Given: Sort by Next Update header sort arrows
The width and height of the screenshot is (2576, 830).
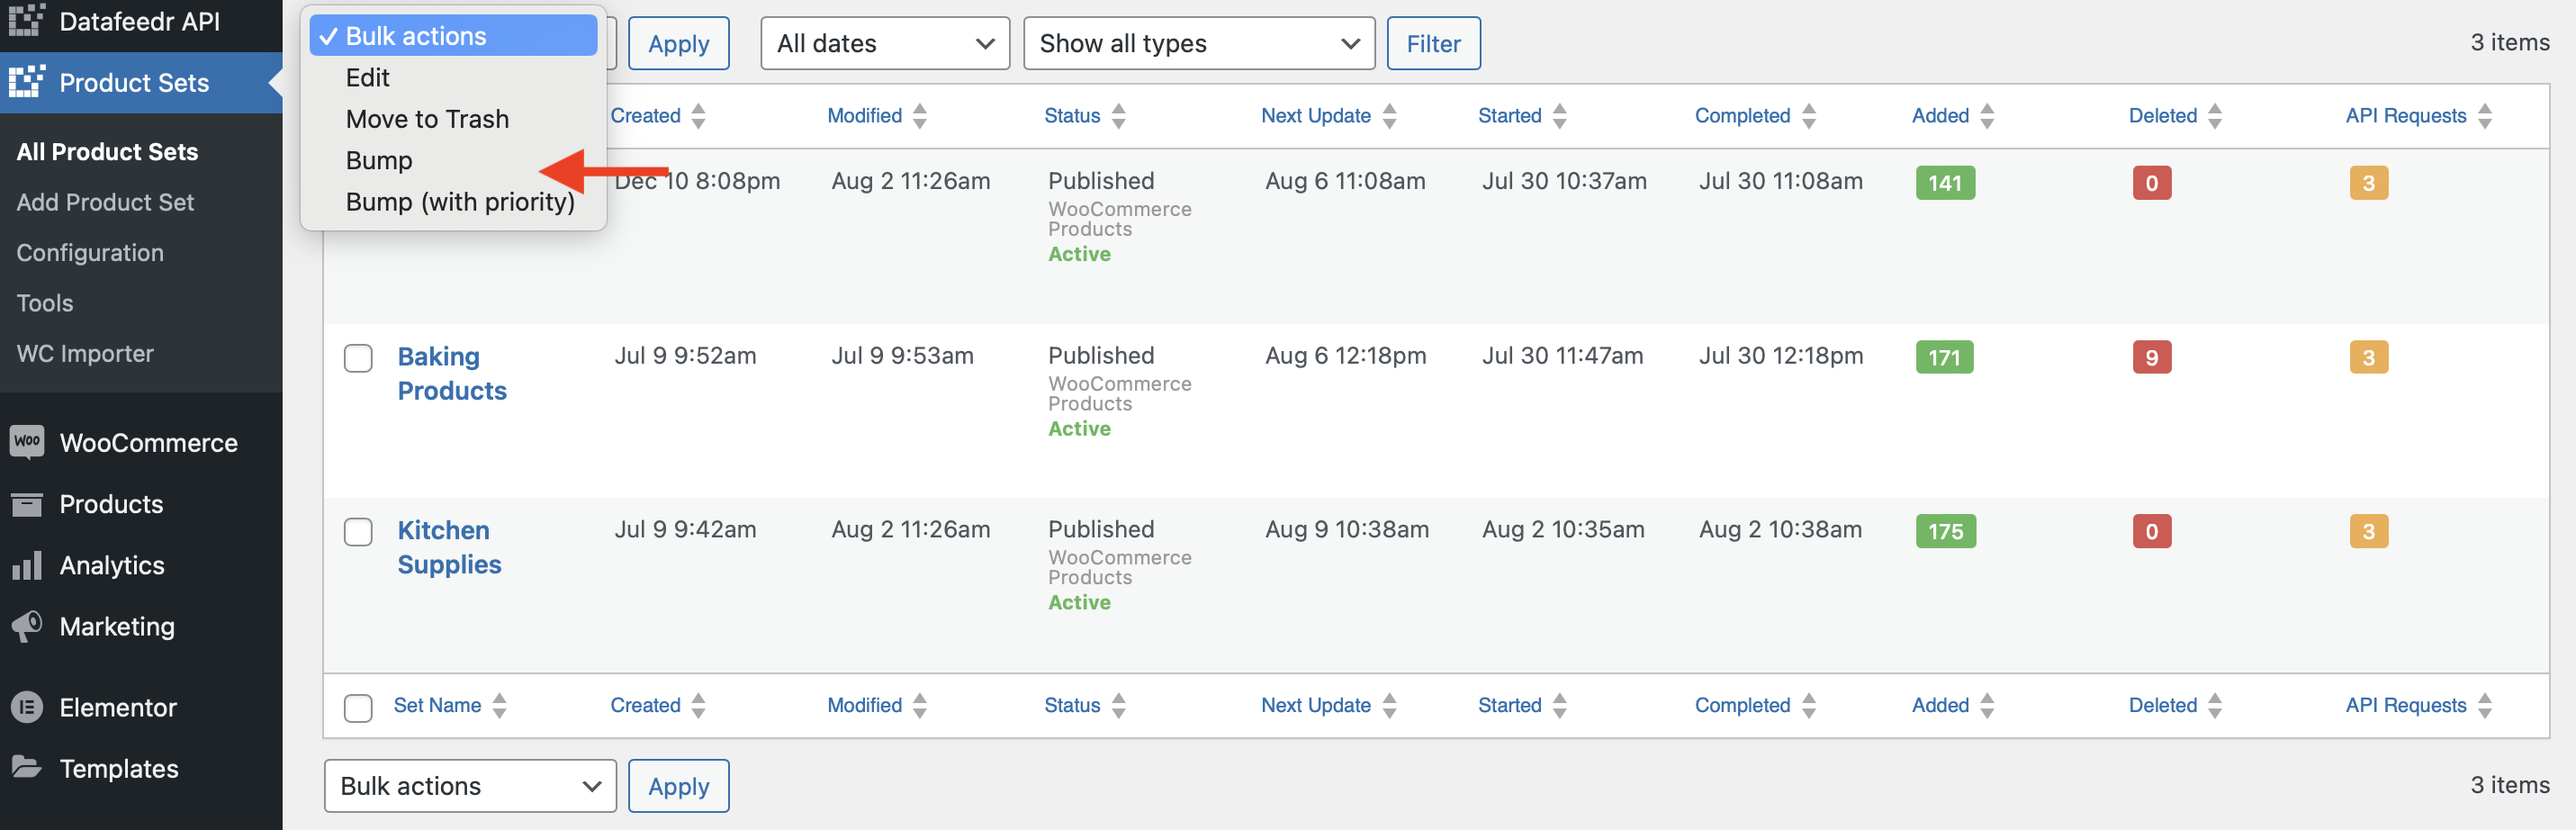Looking at the screenshot, I should tap(1389, 116).
